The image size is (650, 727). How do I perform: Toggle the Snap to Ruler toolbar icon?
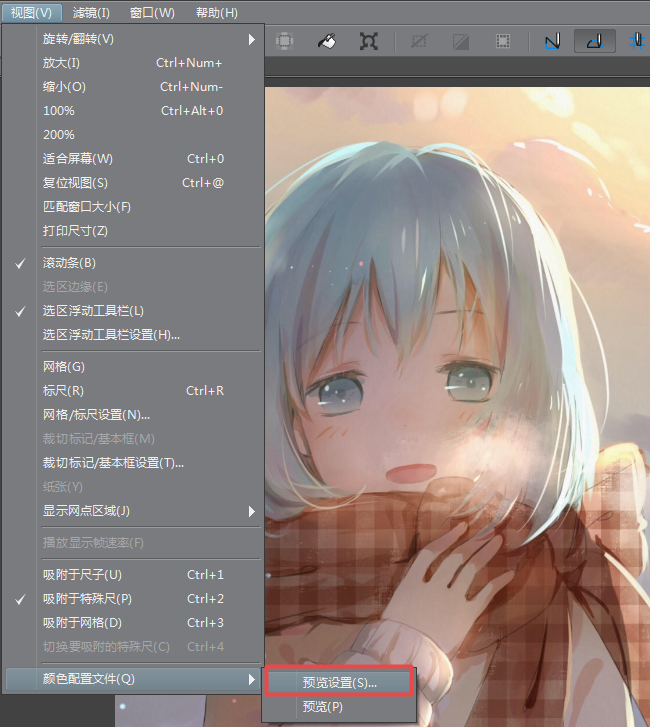pos(553,41)
